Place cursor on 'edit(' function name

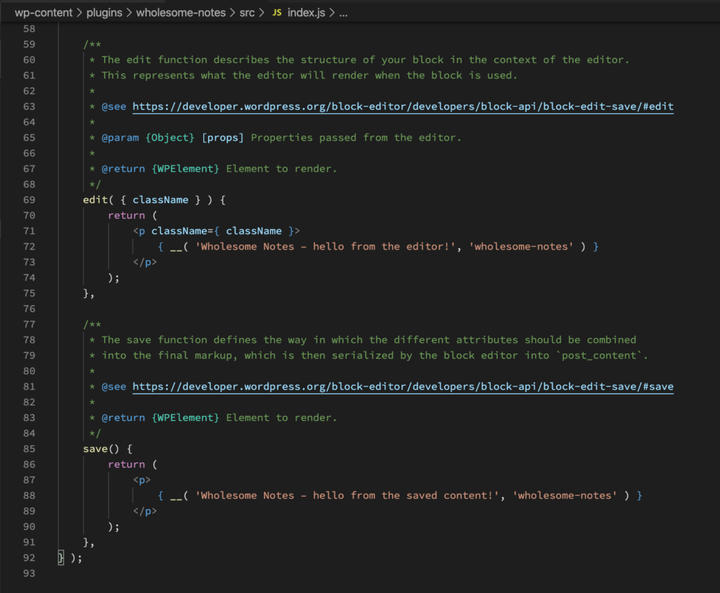pyautogui.click(x=95, y=200)
